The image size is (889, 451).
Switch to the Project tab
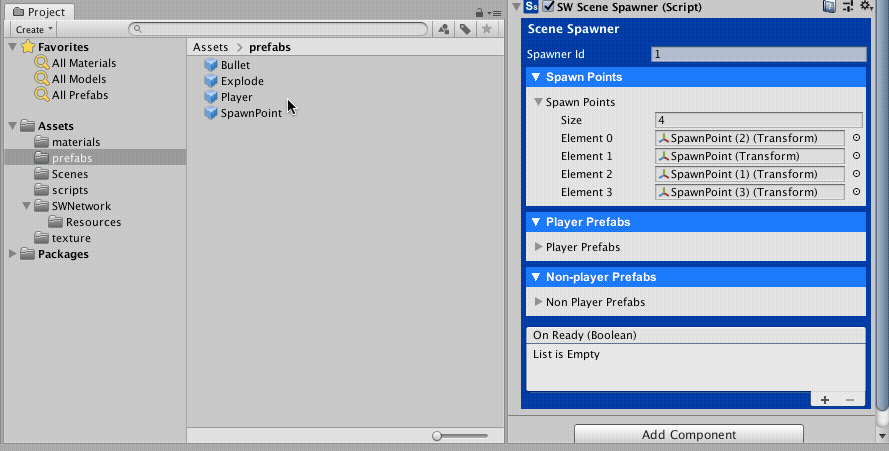click(x=39, y=12)
